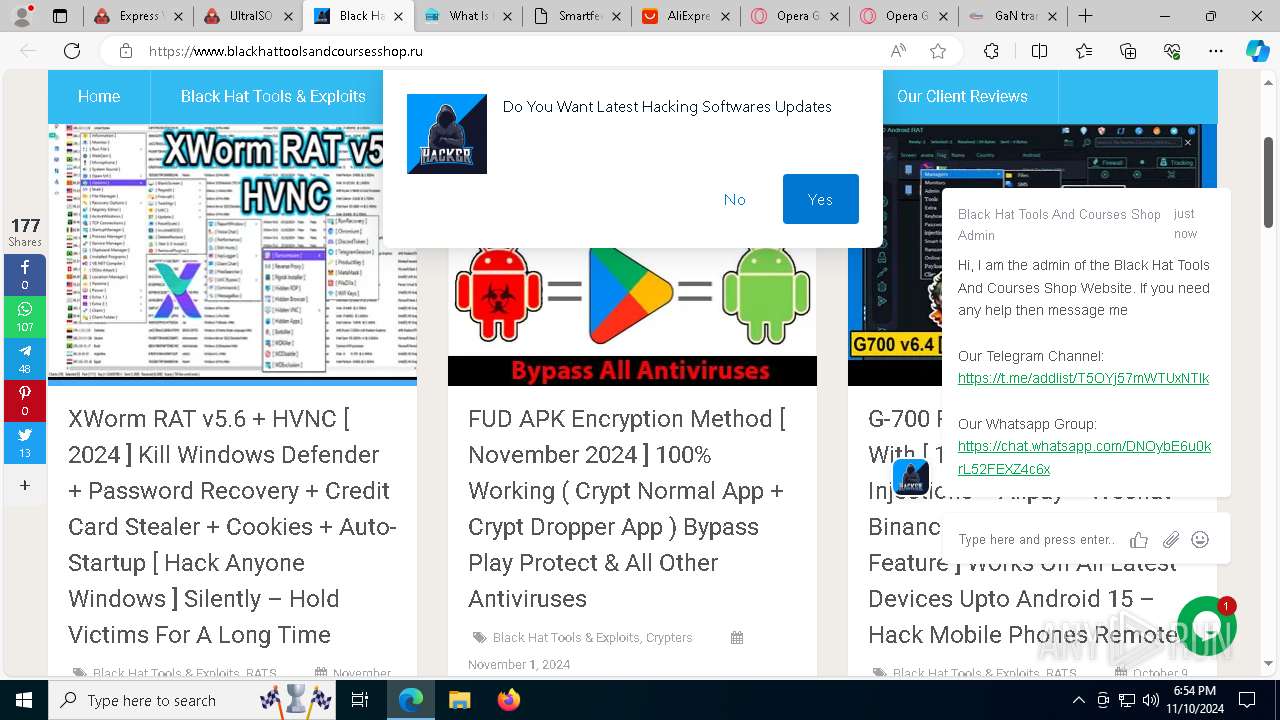
Task: Add this page to favorites
Action: point(937,51)
